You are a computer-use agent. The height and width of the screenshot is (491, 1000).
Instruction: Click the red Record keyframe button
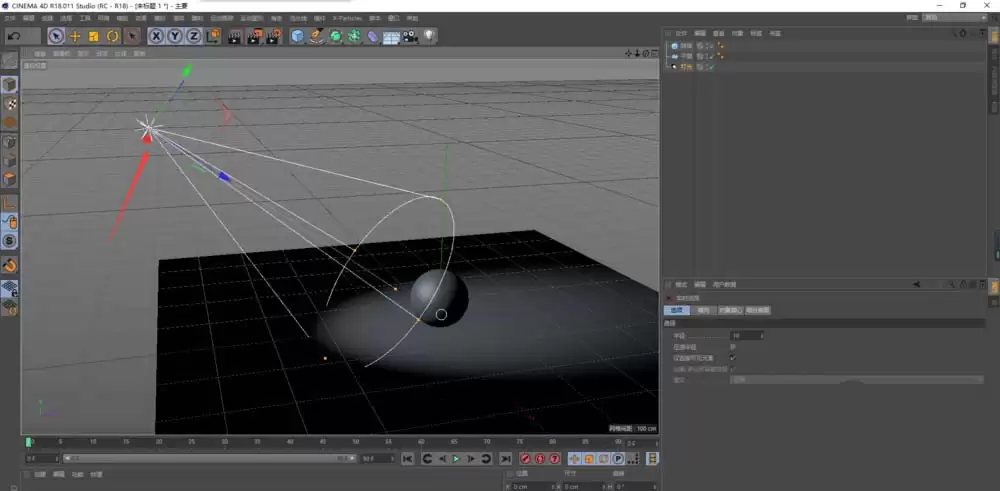[x=525, y=458]
